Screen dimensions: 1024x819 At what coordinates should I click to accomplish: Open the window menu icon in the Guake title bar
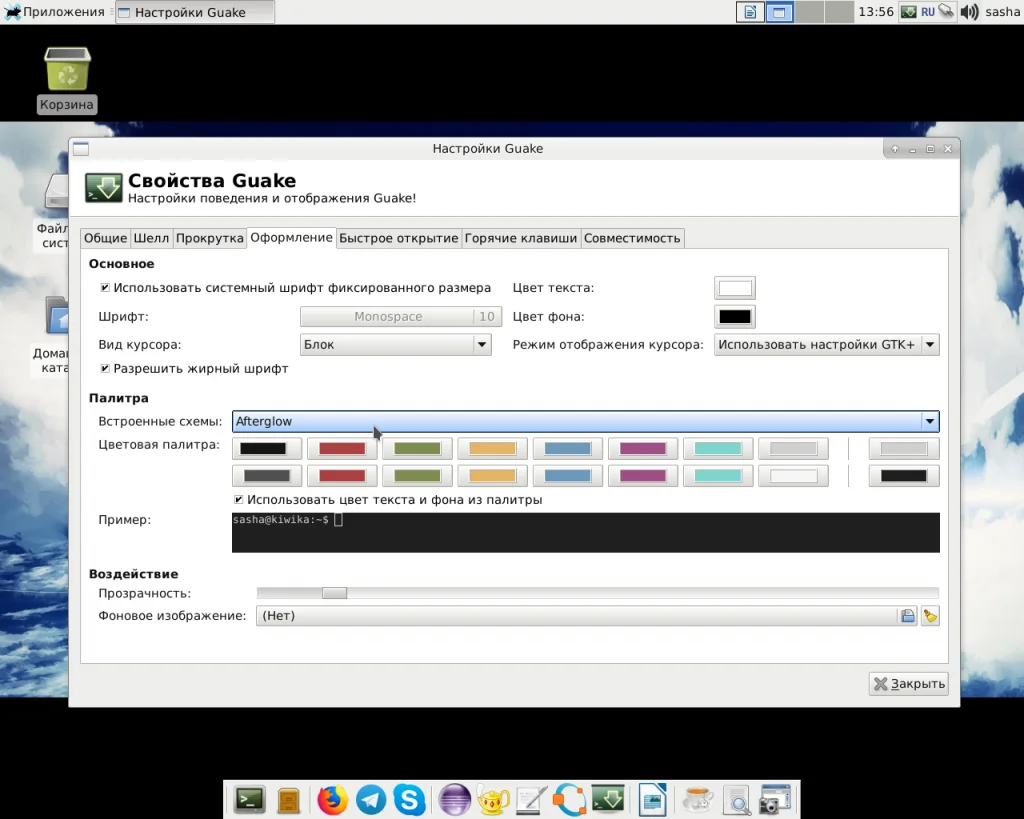point(81,149)
